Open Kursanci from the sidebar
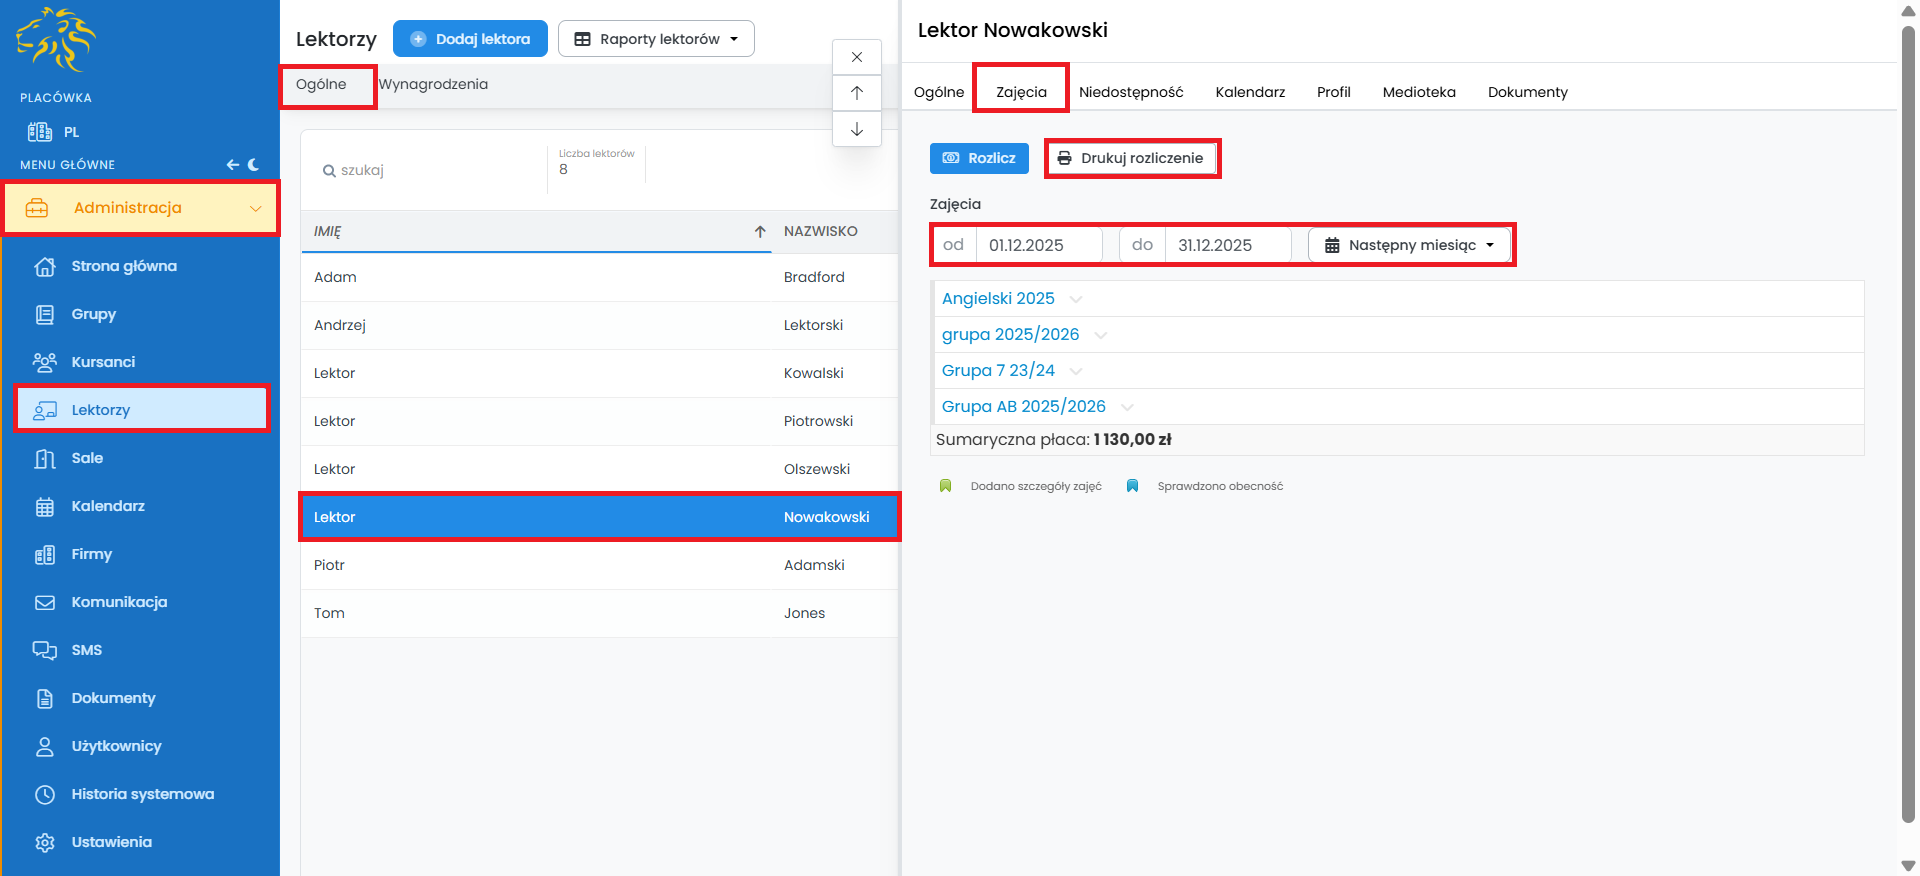1920x876 pixels. click(x=103, y=362)
